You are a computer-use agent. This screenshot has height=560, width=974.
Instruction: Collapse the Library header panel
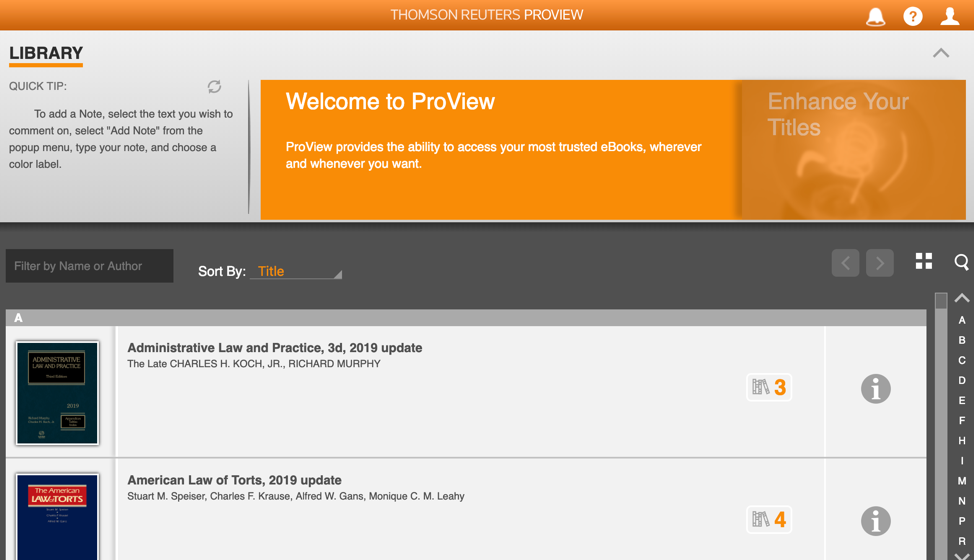940,53
